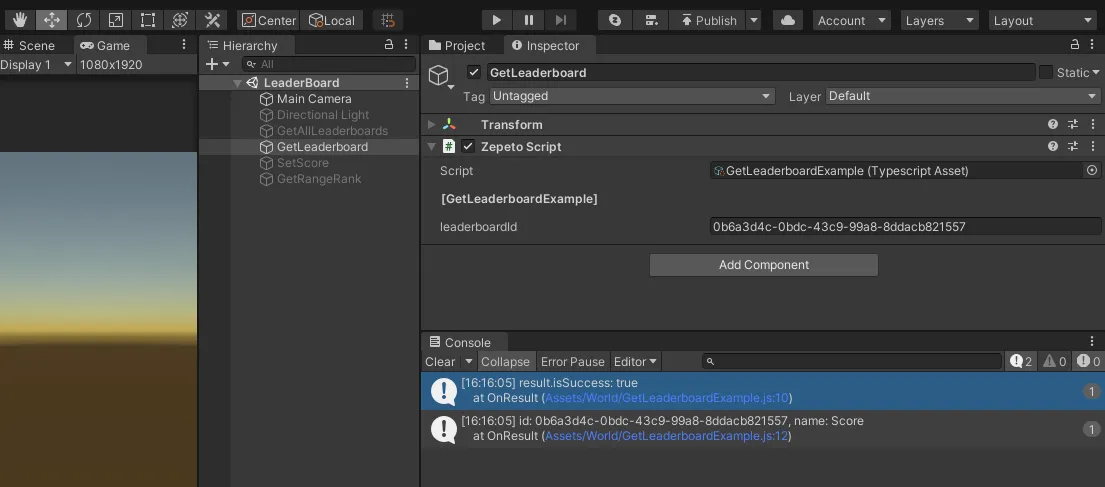This screenshot has height=487, width=1105.
Task: Open the create object plus menu
Action: [217, 64]
